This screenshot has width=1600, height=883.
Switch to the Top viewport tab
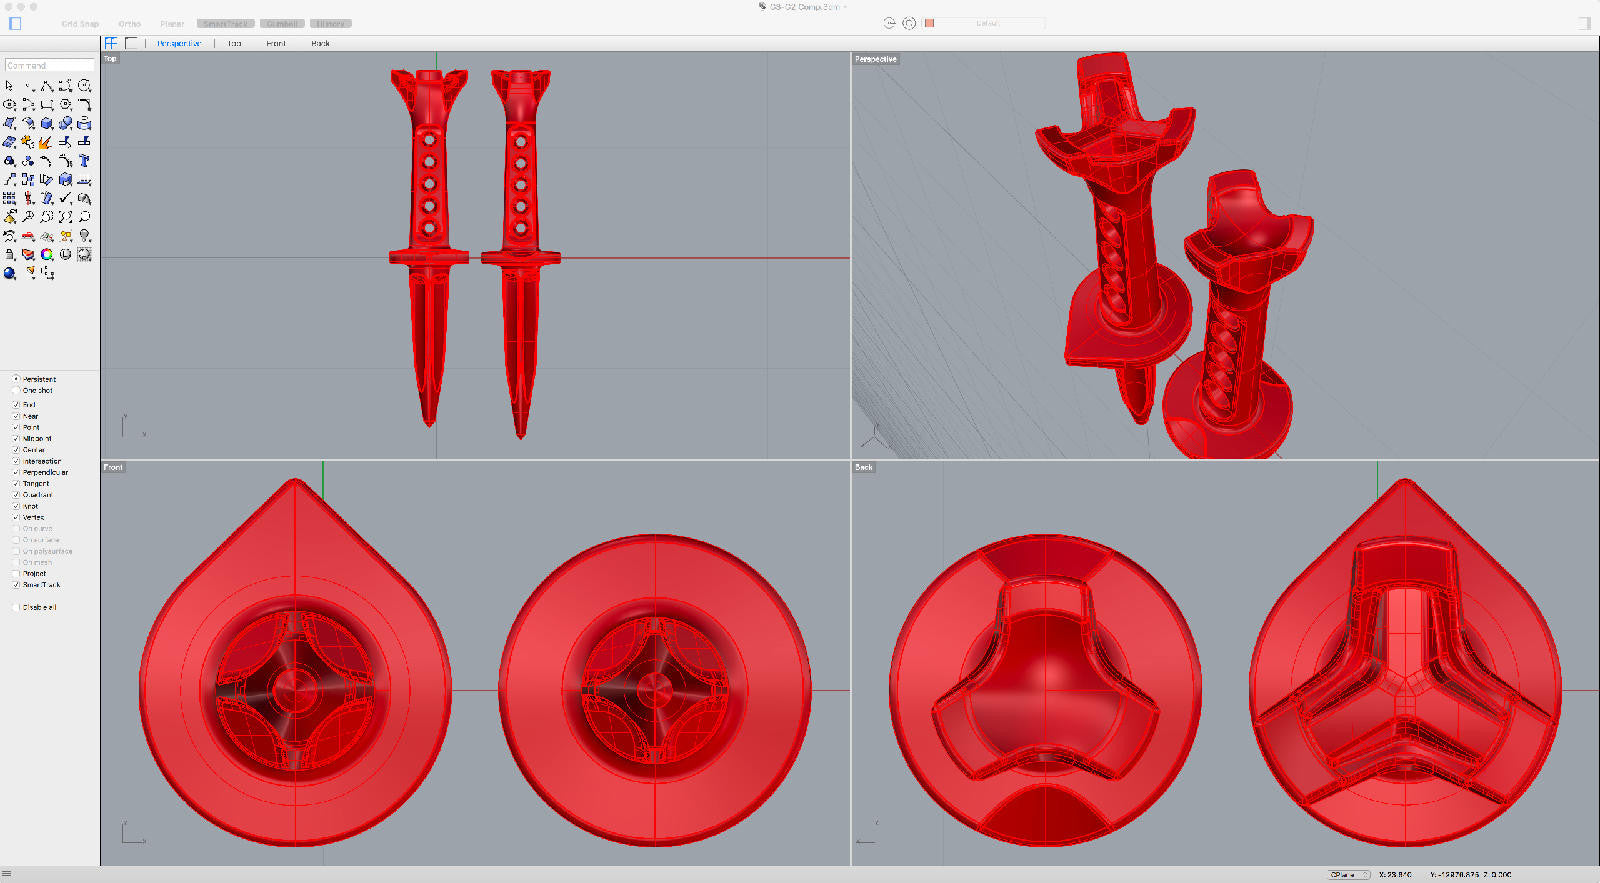[x=234, y=43]
